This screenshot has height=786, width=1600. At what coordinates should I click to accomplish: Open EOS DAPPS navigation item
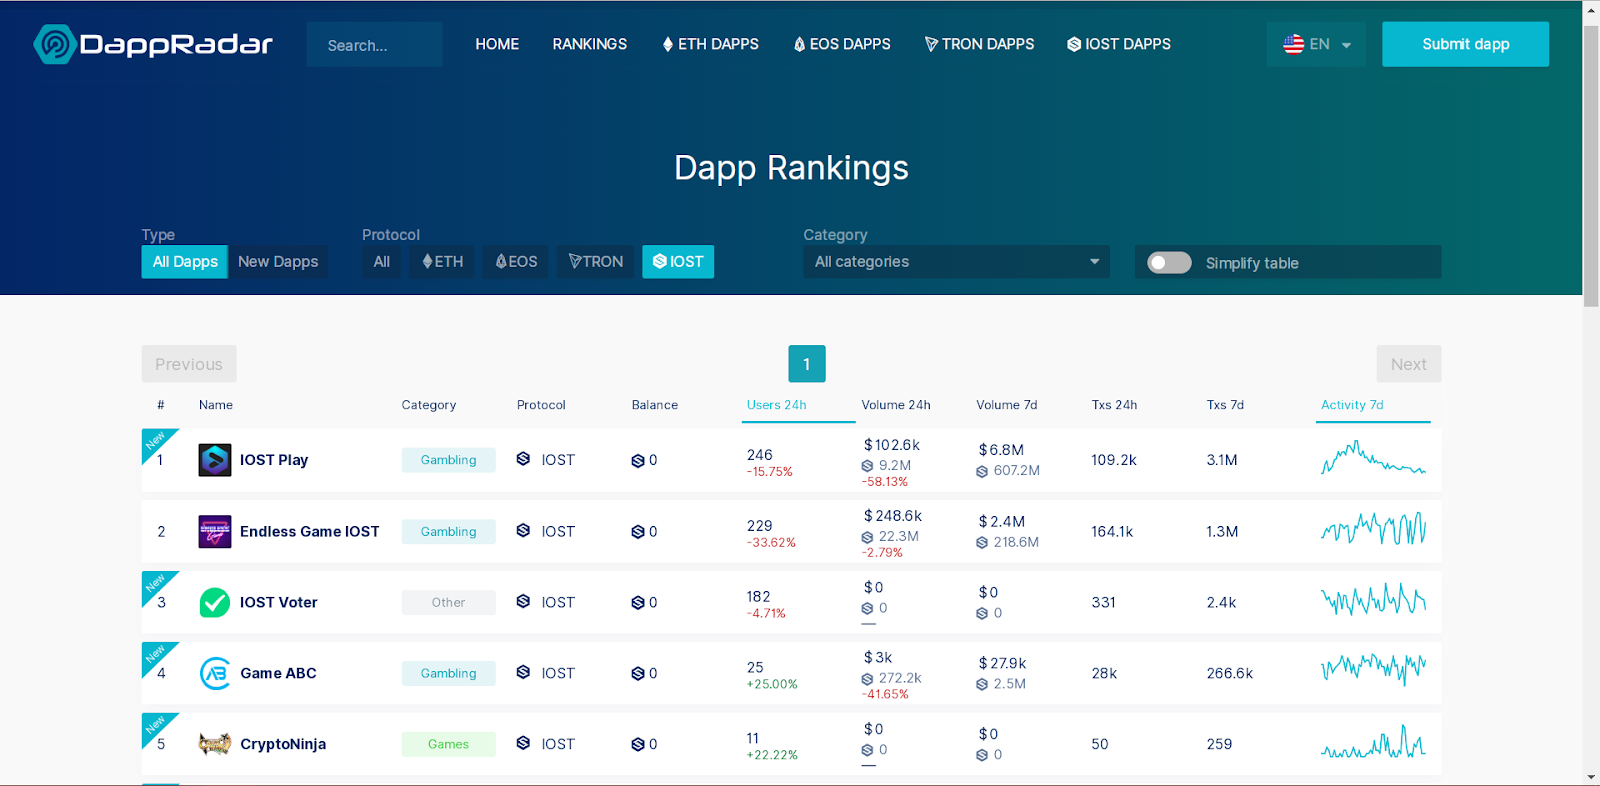[x=842, y=44]
